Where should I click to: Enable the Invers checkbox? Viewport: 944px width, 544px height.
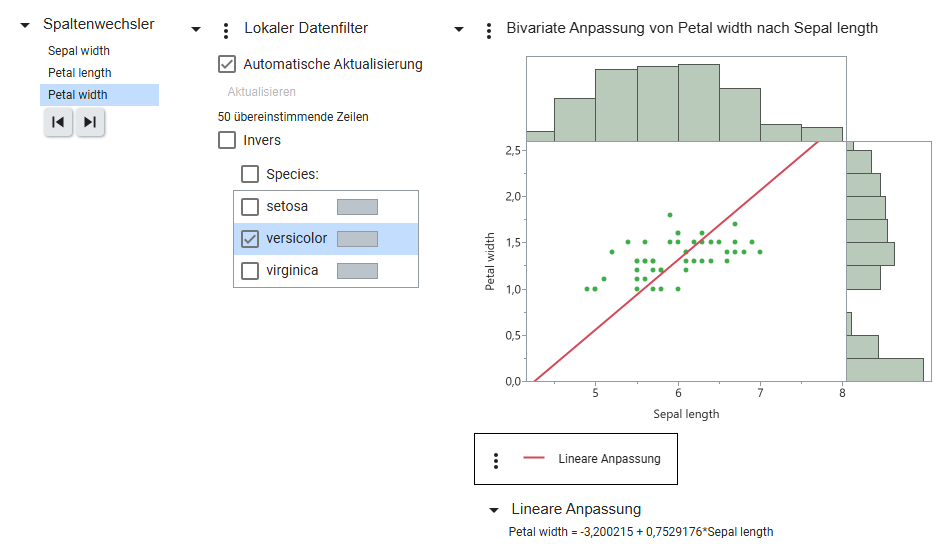227,140
